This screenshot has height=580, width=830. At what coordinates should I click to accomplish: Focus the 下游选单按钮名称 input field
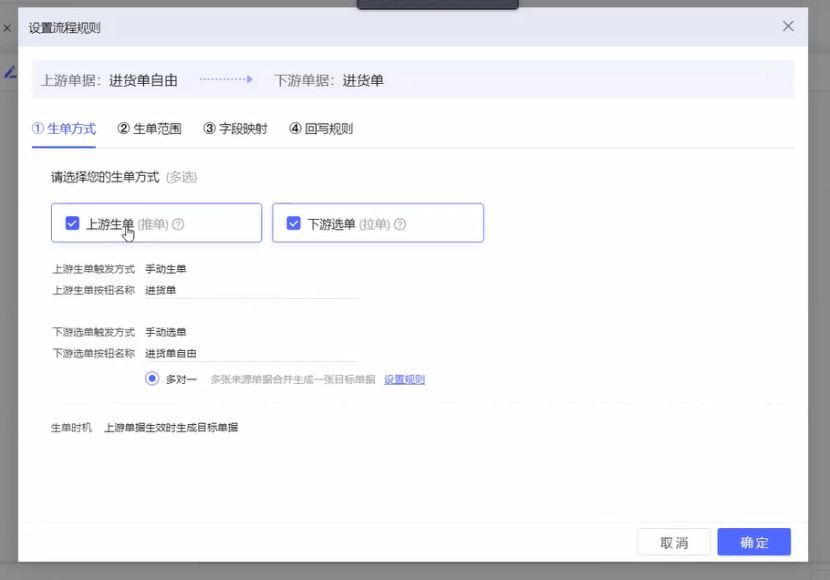(250, 353)
